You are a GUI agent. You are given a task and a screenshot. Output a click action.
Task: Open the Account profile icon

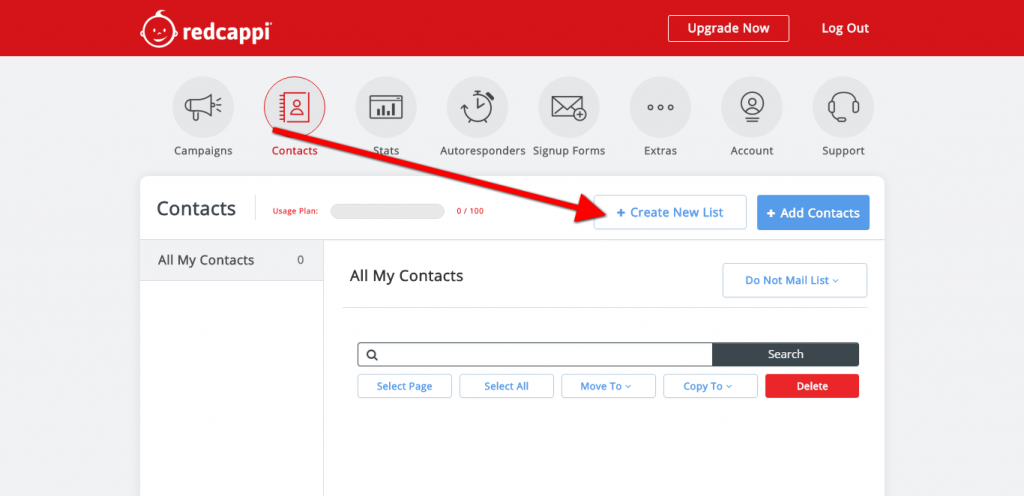752,107
